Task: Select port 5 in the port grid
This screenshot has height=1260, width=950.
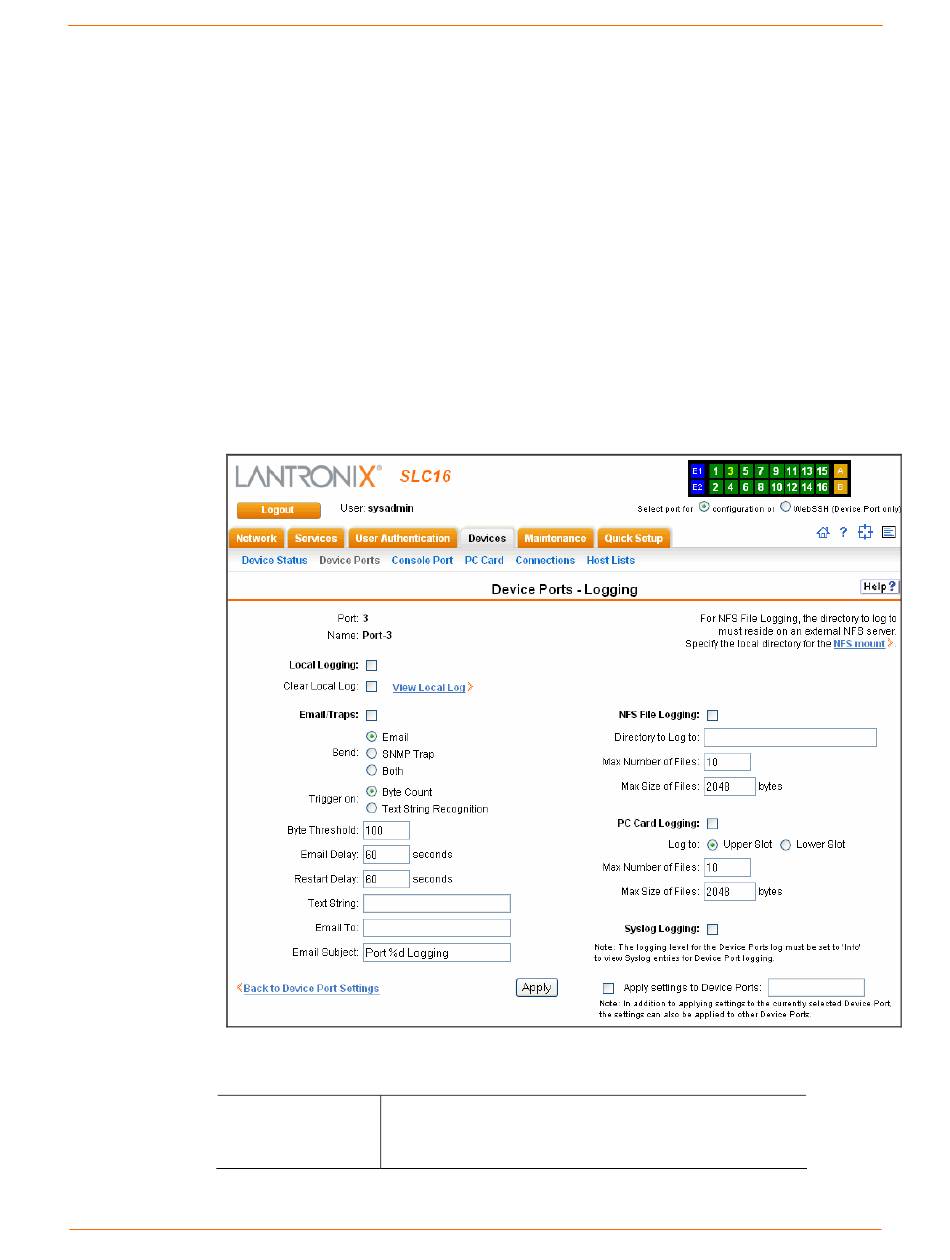Action: pos(746,471)
